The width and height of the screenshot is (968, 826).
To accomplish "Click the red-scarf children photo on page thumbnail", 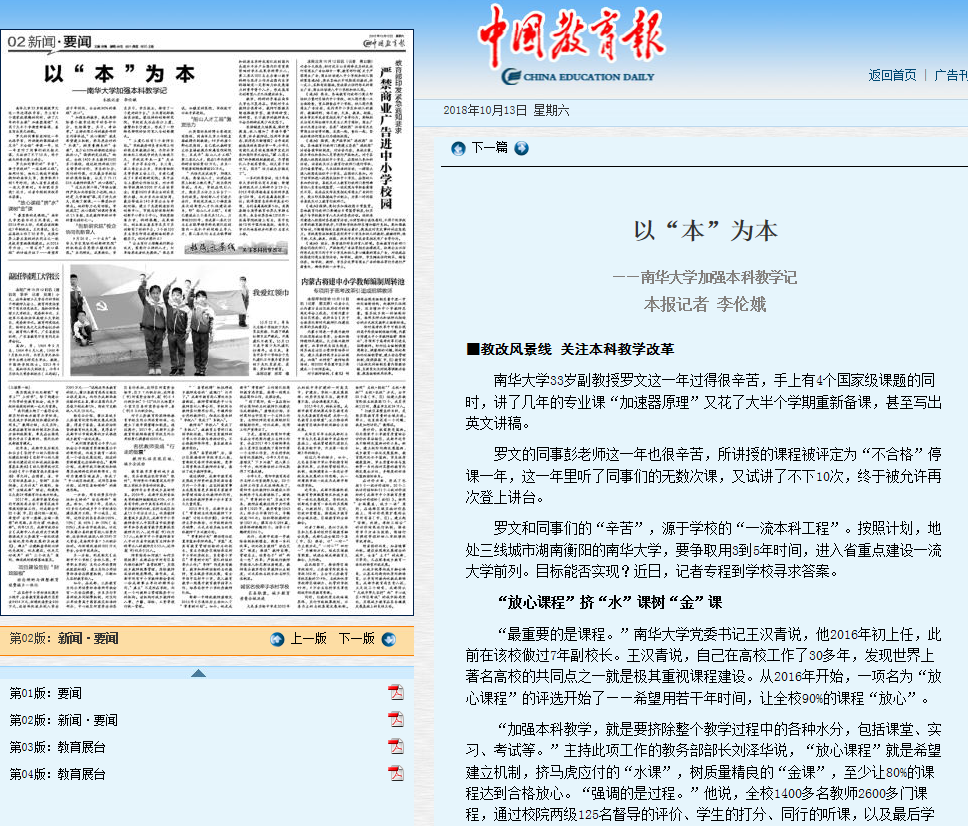I will click(158, 317).
